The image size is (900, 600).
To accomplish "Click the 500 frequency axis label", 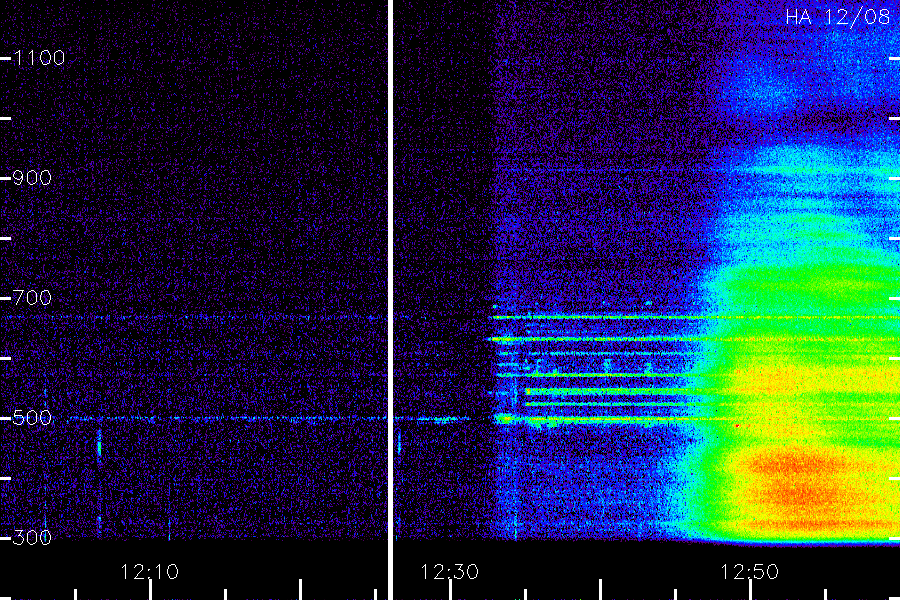I will (x=32, y=418).
